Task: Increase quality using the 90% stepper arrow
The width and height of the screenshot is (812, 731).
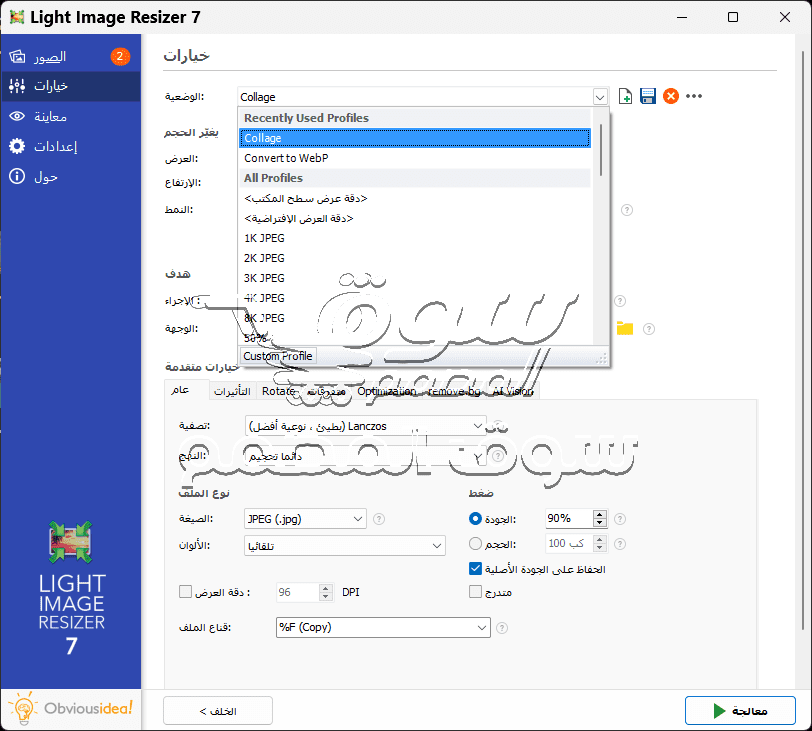Action: [x=600, y=514]
